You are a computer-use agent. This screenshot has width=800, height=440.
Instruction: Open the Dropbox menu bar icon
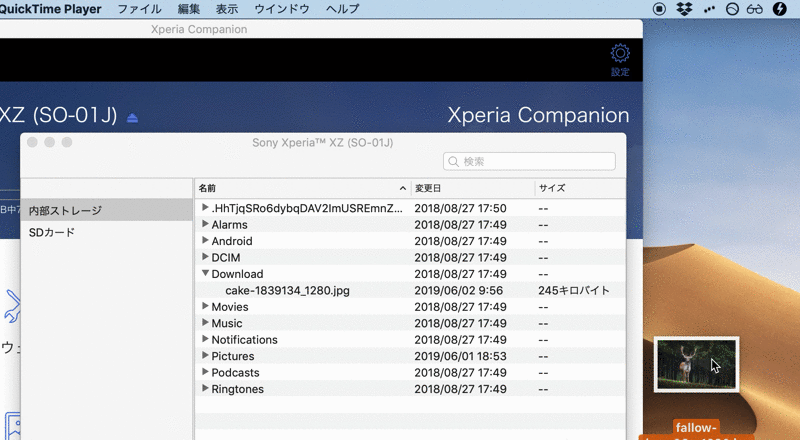pos(684,9)
